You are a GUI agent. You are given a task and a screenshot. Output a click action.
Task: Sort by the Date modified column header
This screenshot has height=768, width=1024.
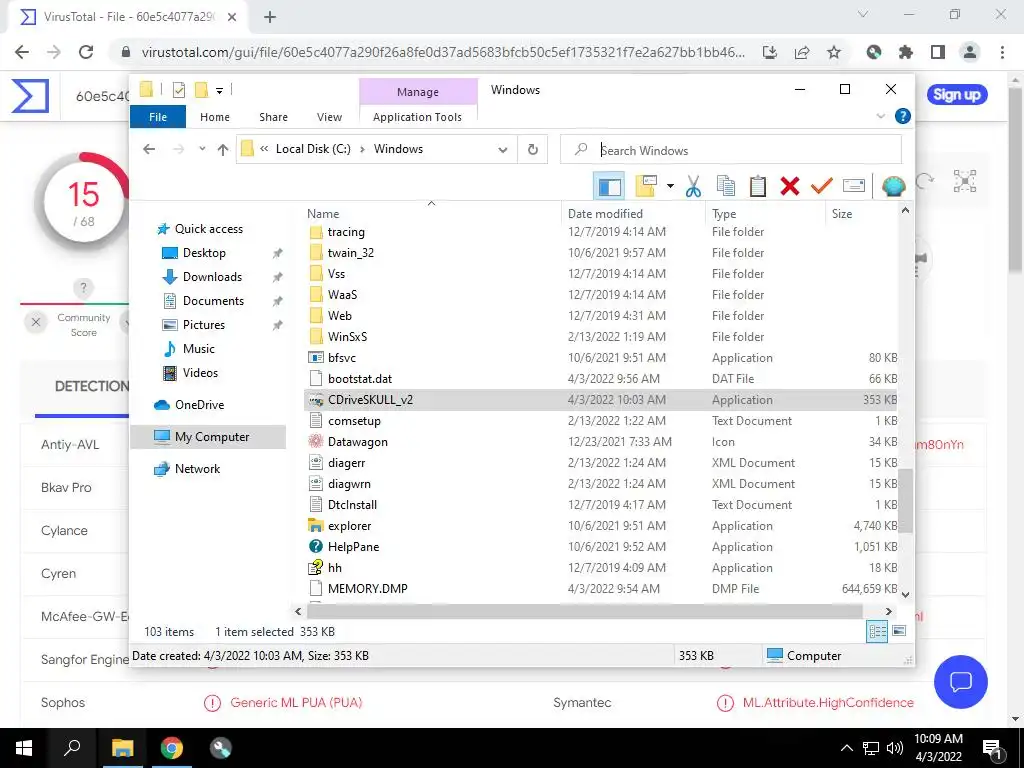coord(605,214)
